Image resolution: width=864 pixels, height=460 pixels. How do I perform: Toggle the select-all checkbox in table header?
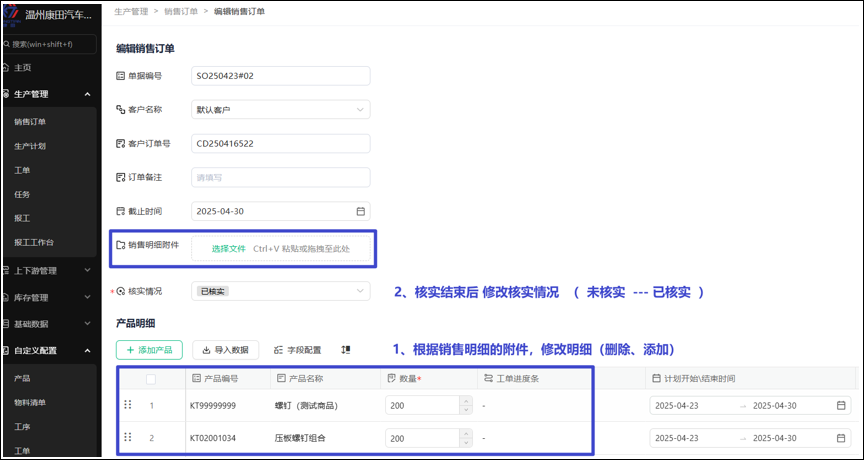(x=151, y=379)
